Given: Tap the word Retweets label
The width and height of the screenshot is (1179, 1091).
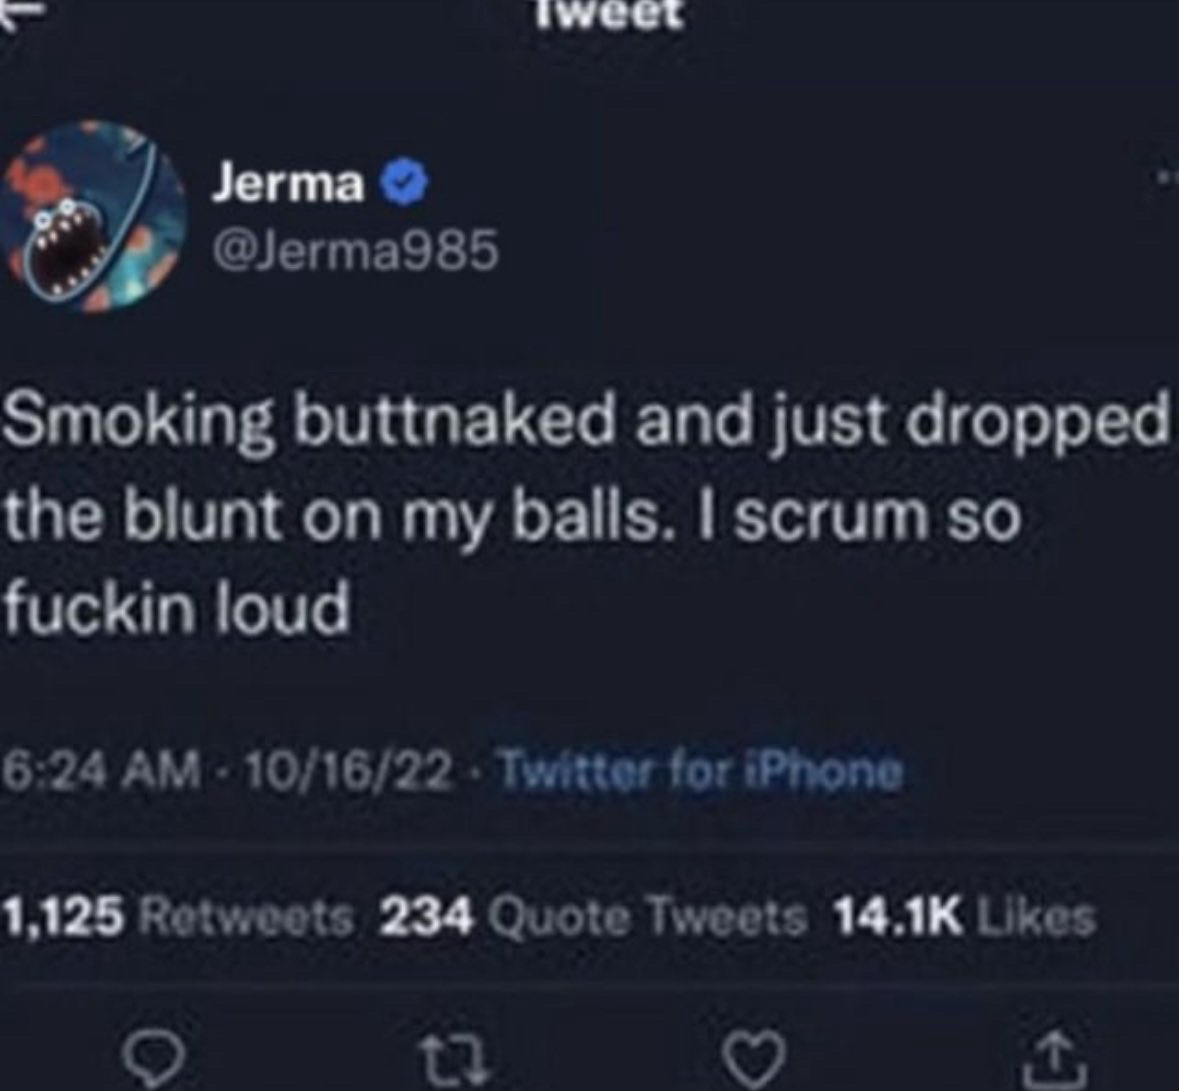Looking at the screenshot, I should pyautogui.click(x=246, y=917).
